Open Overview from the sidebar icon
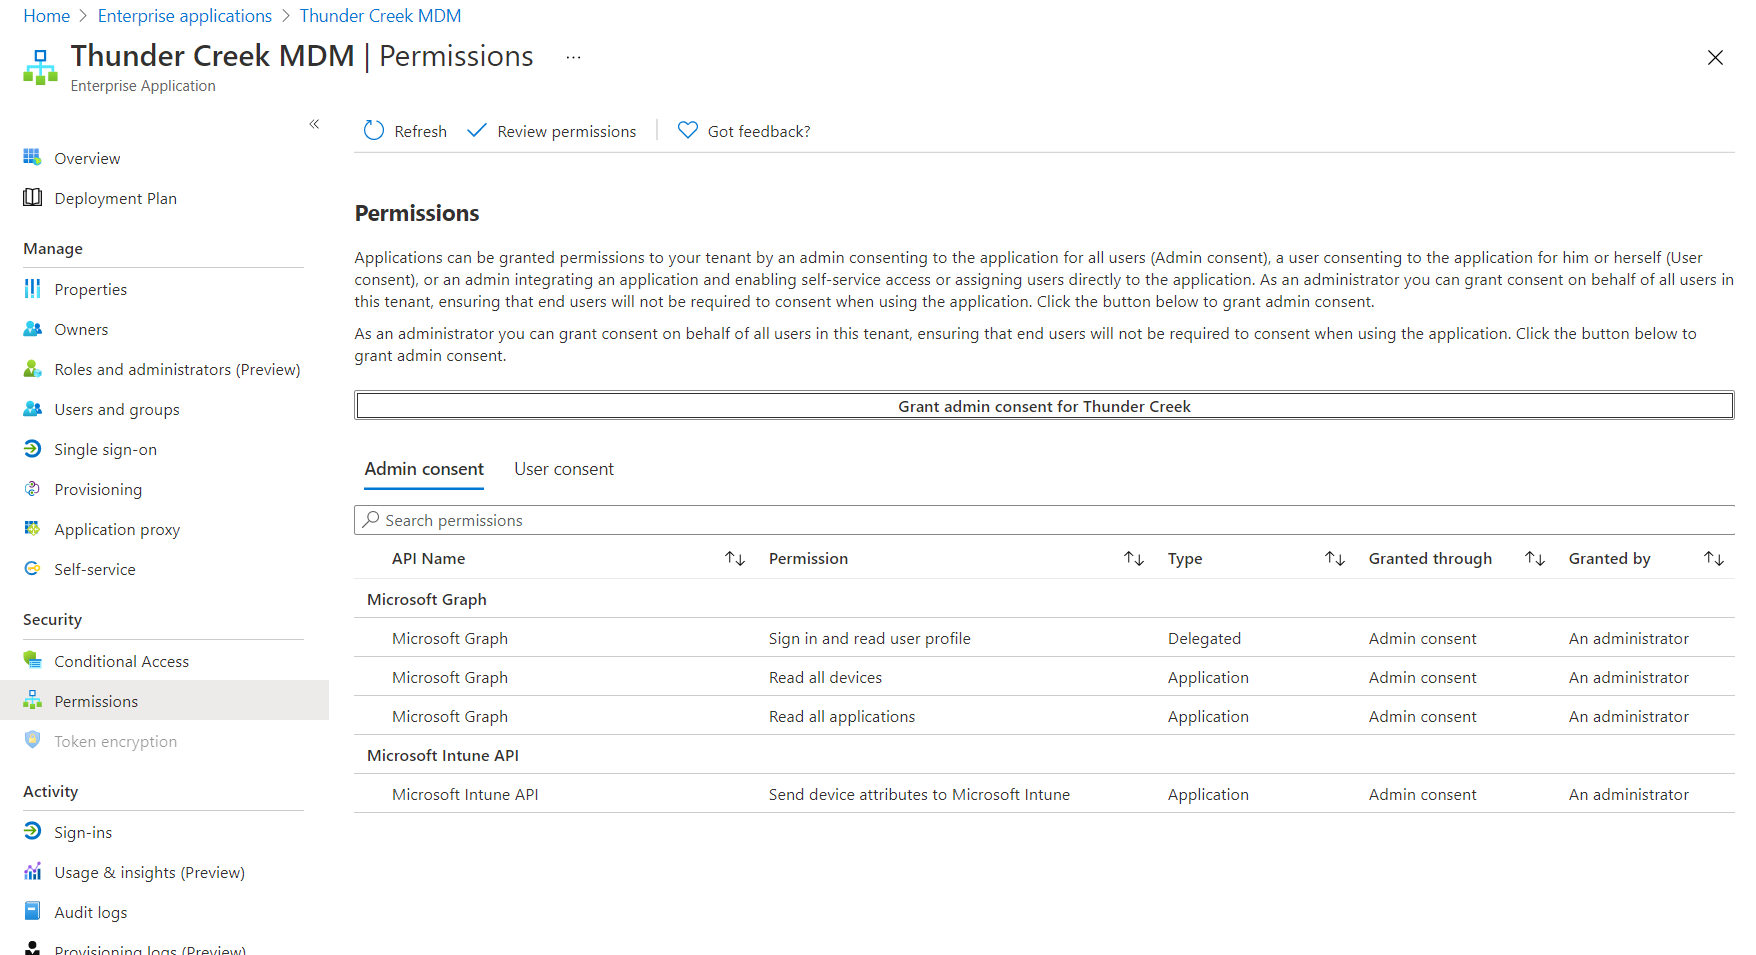The height and width of the screenshot is (955, 1756). point(33,158)
